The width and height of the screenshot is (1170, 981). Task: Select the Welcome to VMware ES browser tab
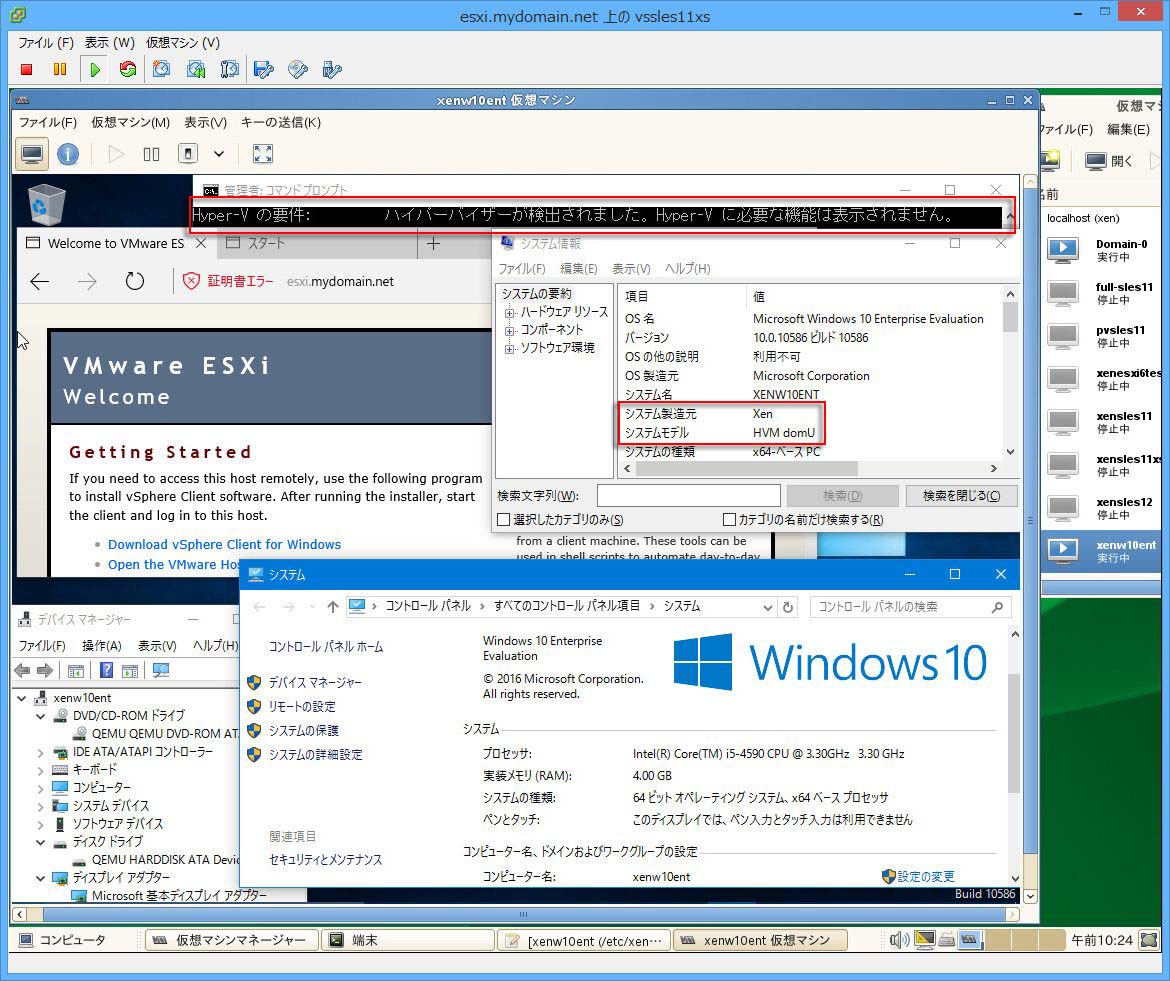(x=115, y=243)
